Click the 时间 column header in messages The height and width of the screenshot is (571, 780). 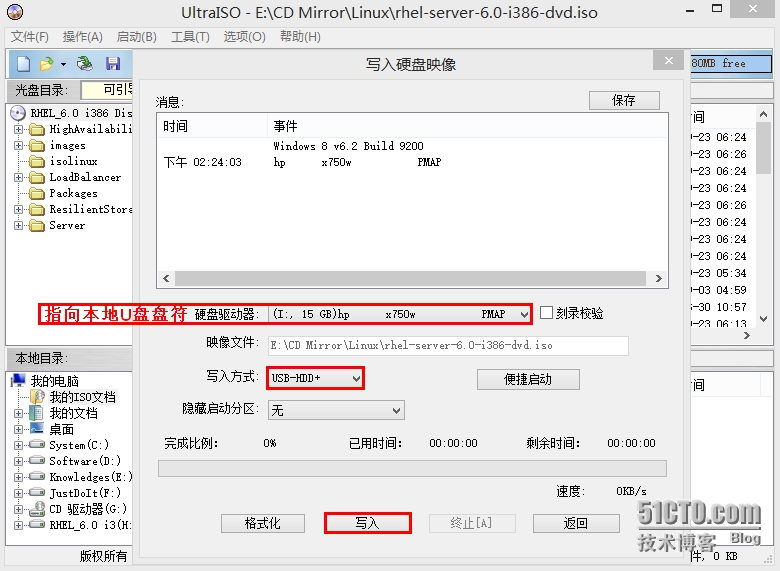click(x=212, y=126)
